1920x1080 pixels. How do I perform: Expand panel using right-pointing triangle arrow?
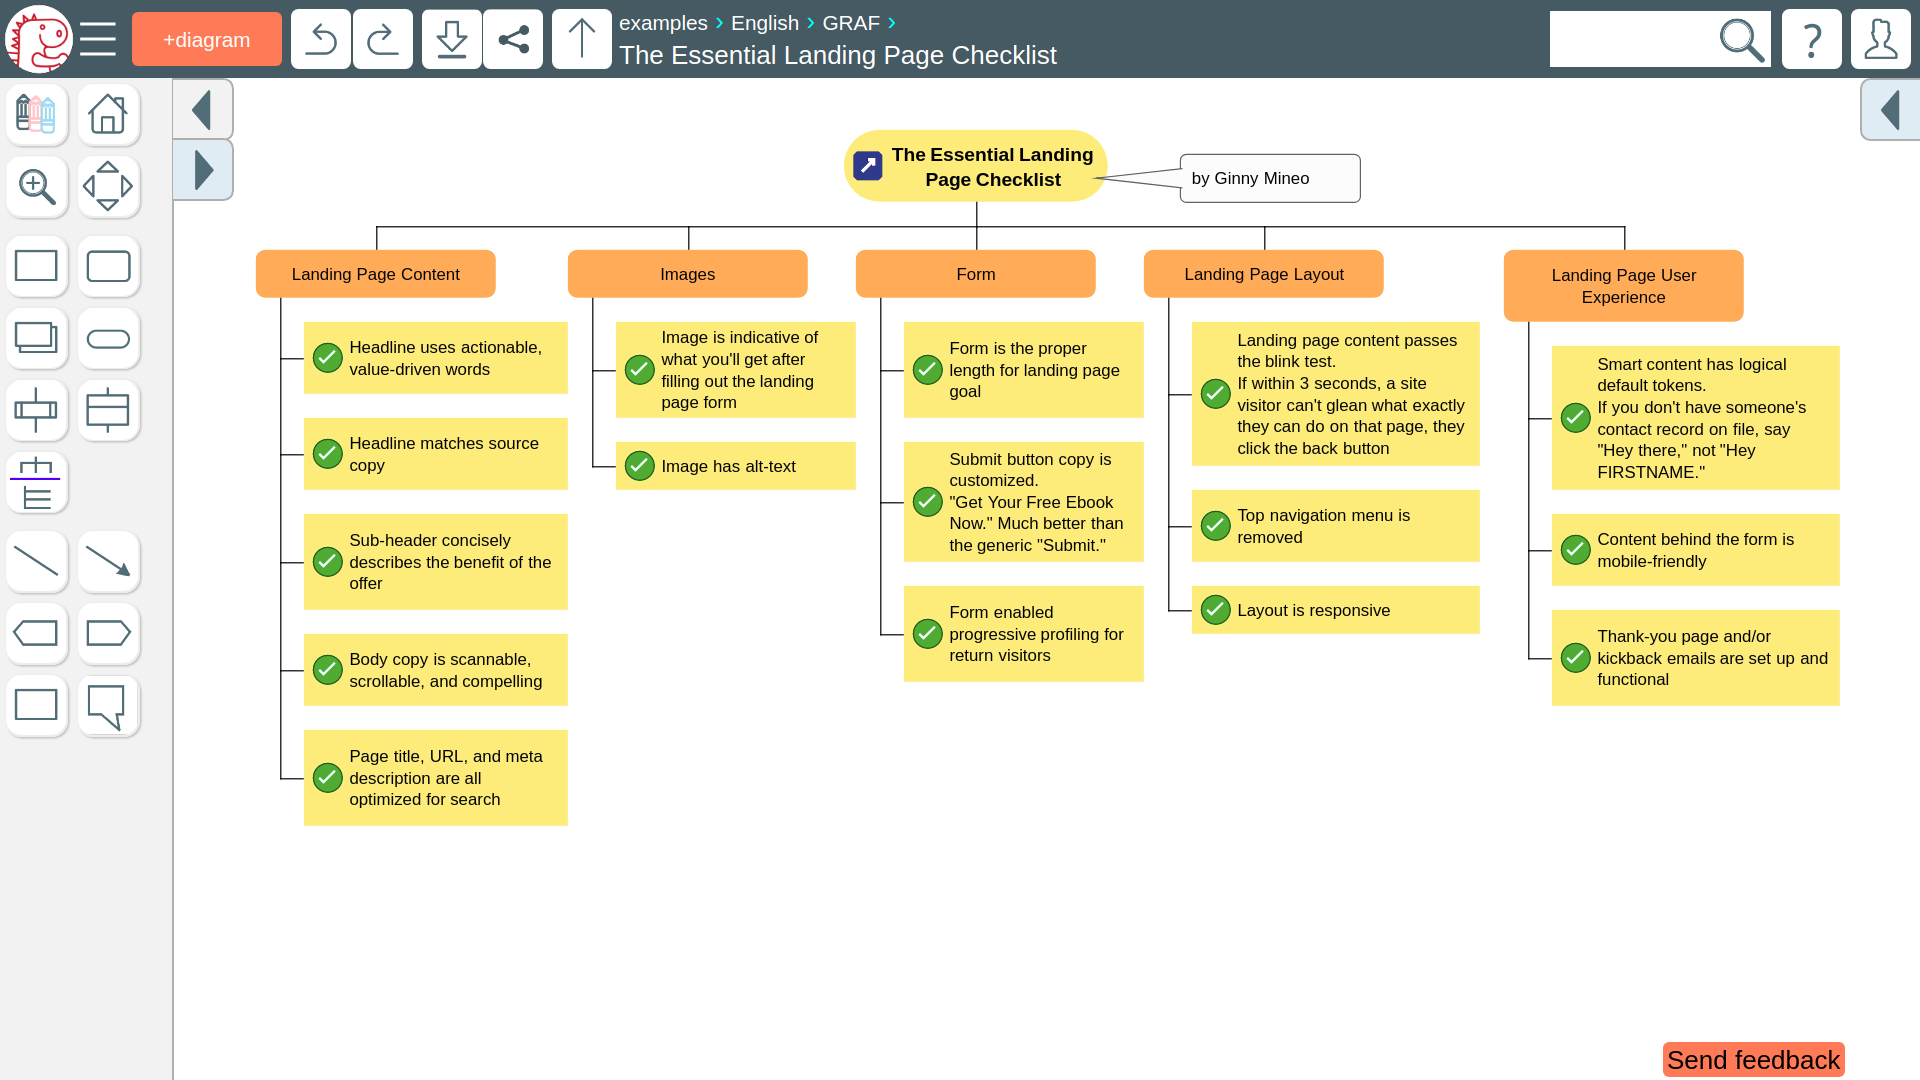(x=202, y=170)
